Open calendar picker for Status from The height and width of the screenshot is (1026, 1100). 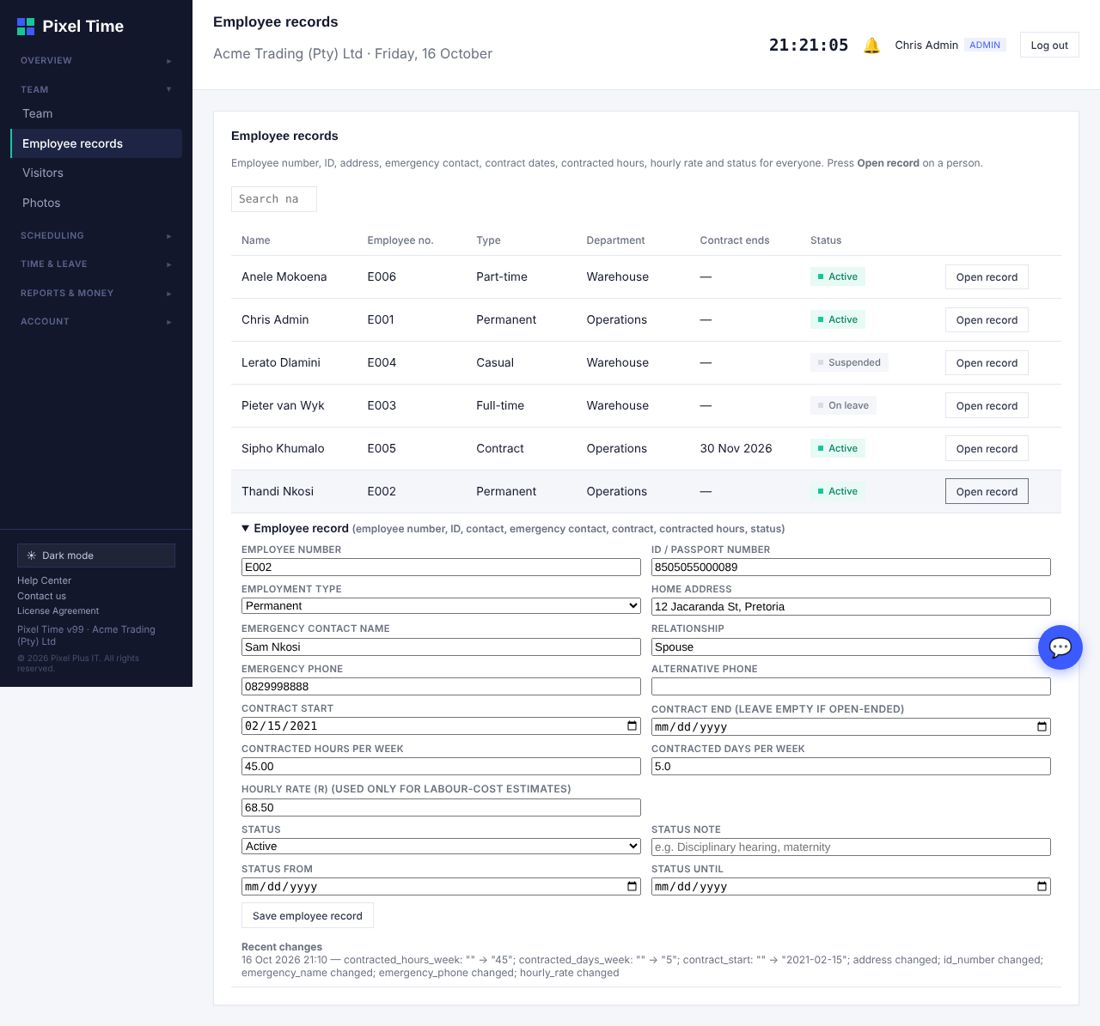[x=631, y=886]
